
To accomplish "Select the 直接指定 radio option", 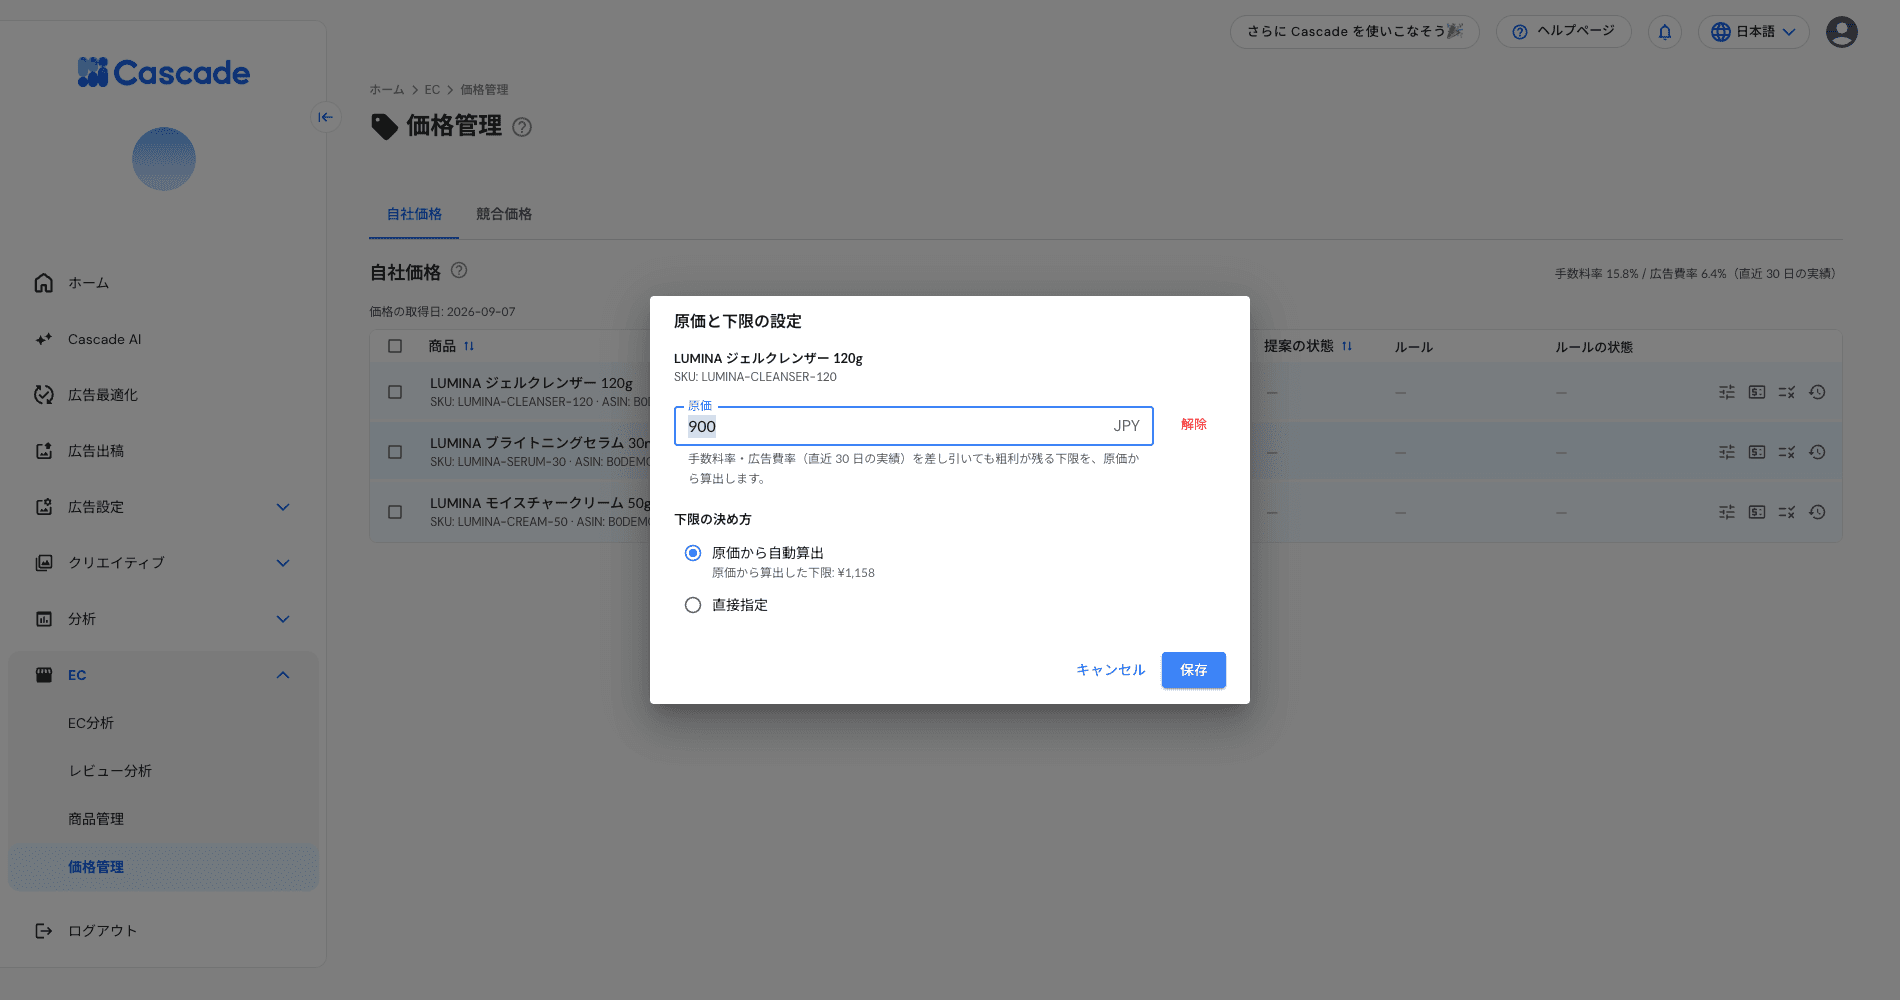I will click(693, 605).
